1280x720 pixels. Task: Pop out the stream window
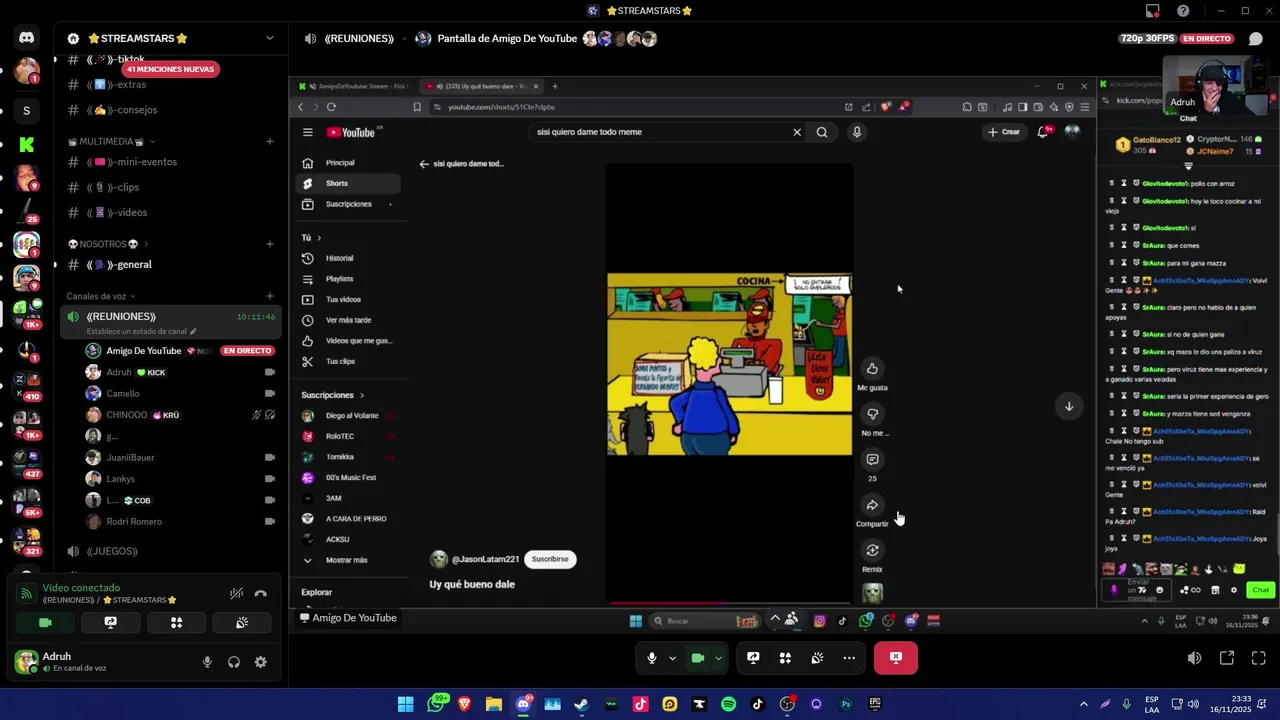click(1227, 658)
